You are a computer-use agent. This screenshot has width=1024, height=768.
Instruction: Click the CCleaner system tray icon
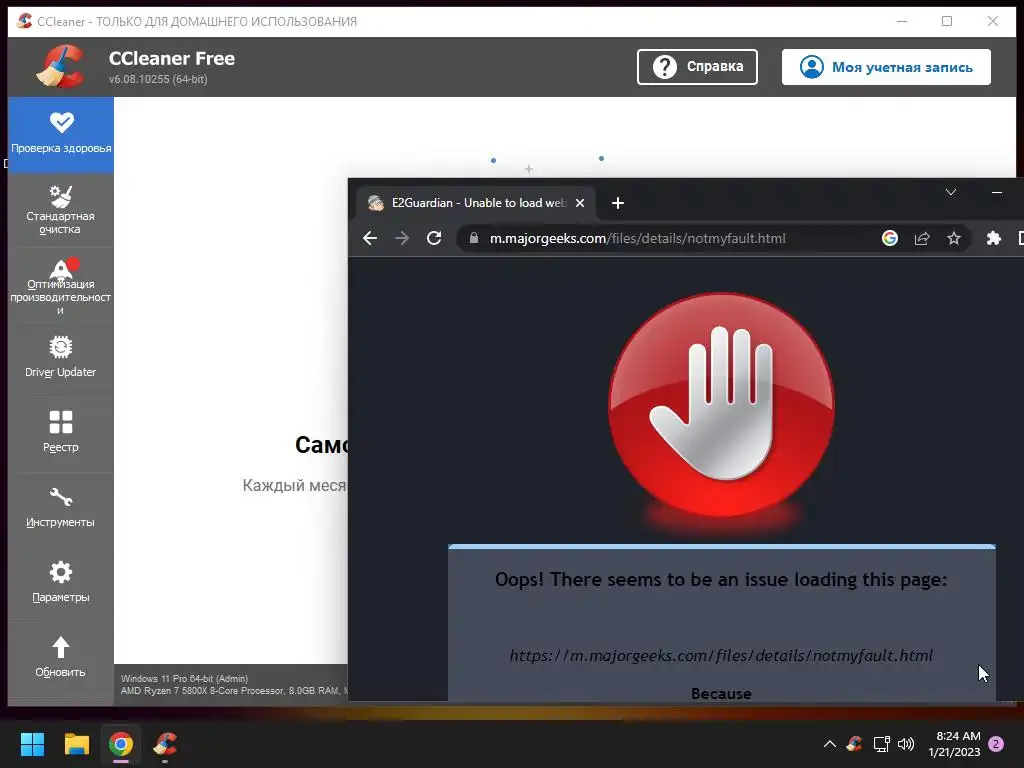(x=854, y=744)
